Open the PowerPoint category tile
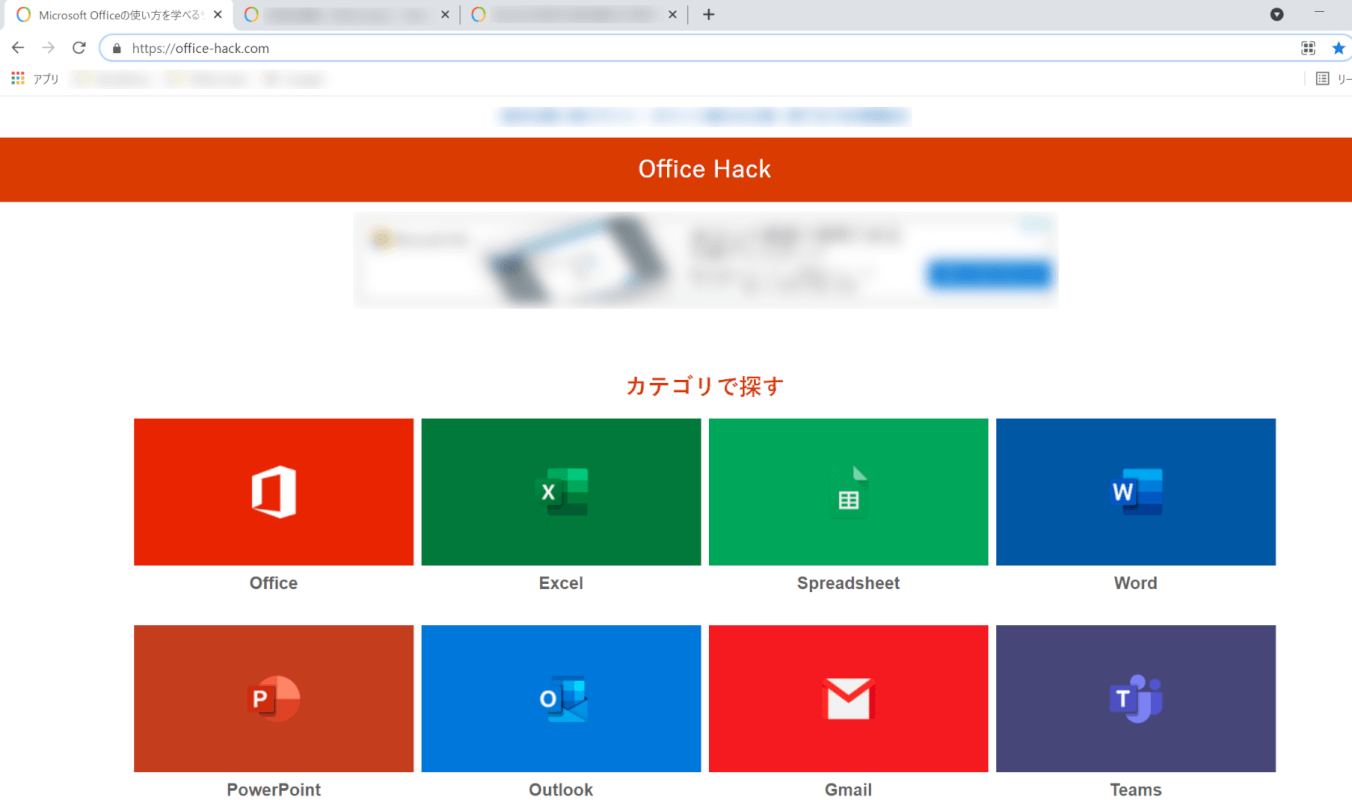Screen dimensions: 1352x800 point(274,698)
